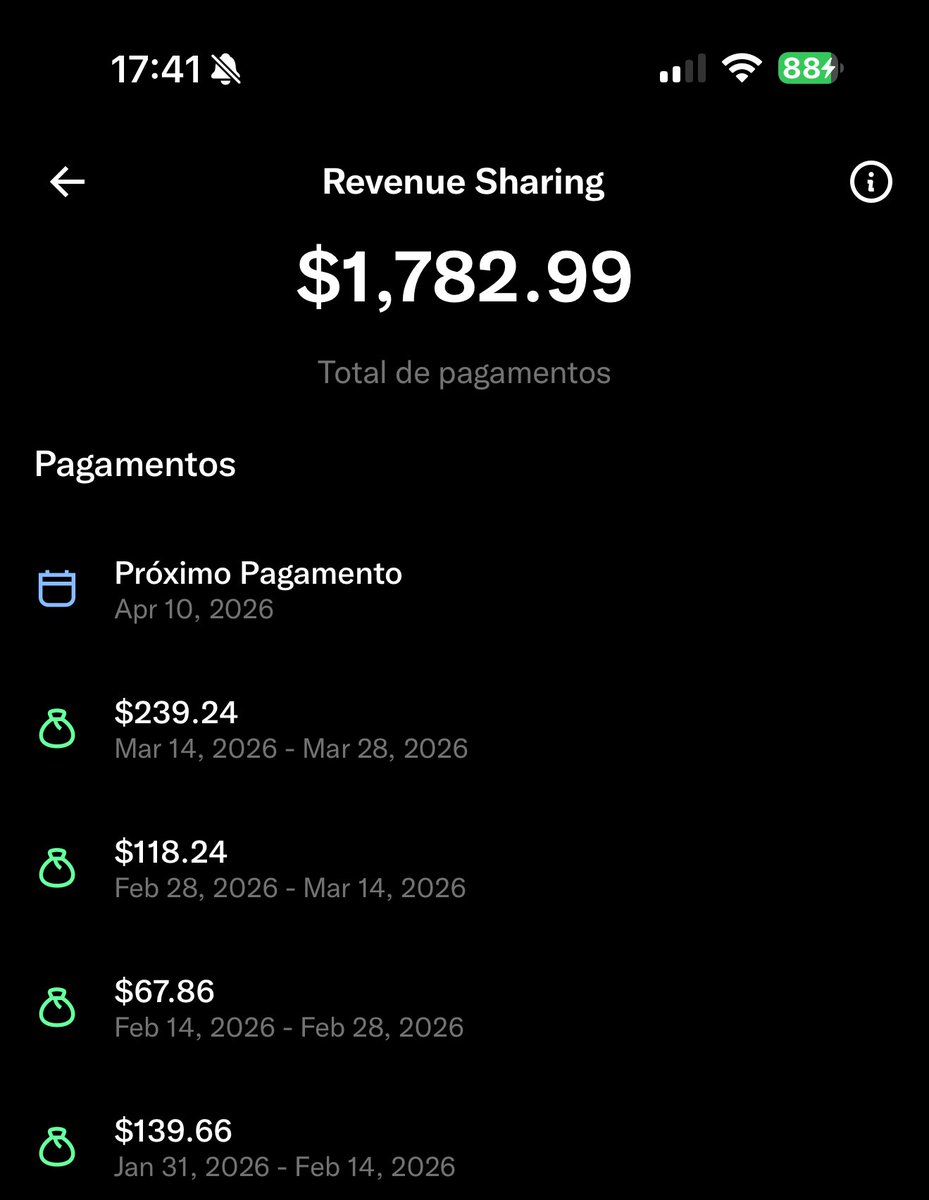Open the Próximo Pagamento entry

(x=464, y=589)
